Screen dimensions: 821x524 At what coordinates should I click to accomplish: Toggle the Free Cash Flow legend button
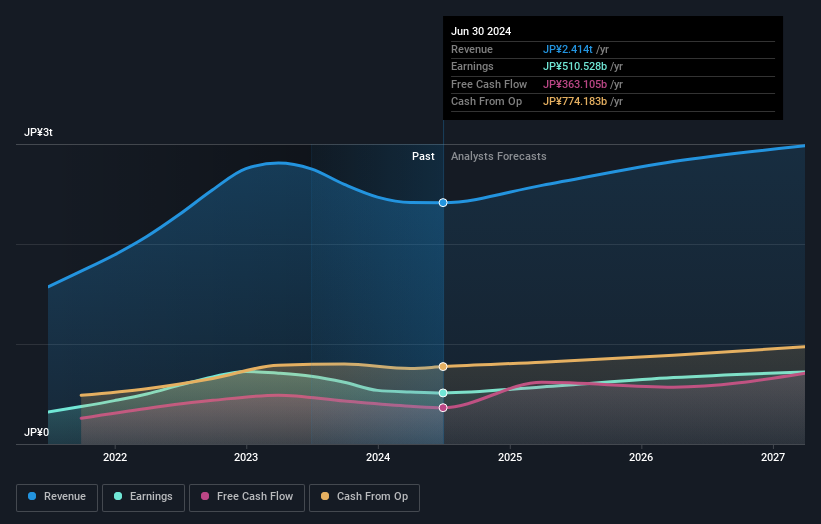click(x=247, y=497)
